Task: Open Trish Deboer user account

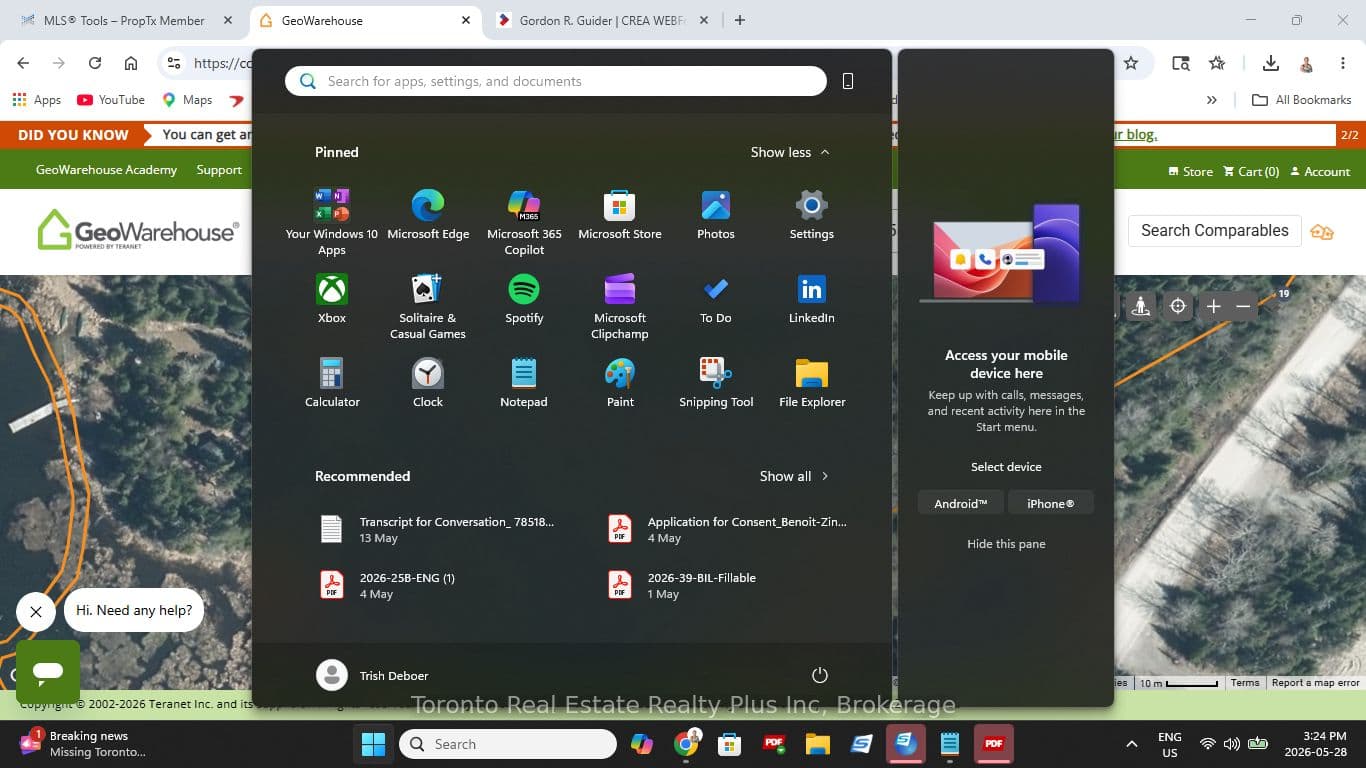Action: 372,675
